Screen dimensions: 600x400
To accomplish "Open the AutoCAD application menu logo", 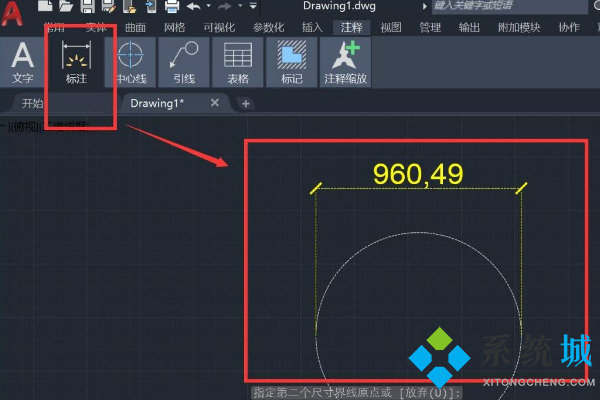I will tap(14, 8).
